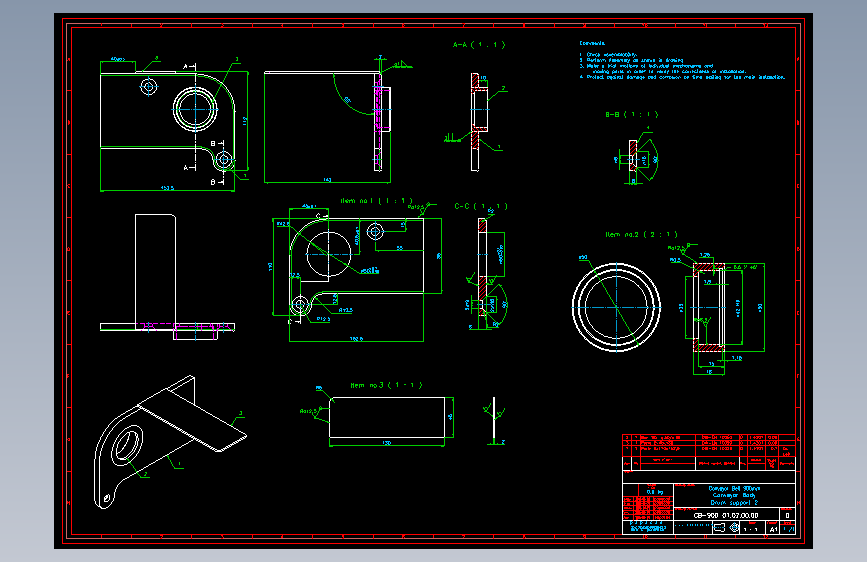Viewport: 867px width, 562px height.
Task: Select drawing number CB-900 01.07.00.00
Action: (726, 516)
